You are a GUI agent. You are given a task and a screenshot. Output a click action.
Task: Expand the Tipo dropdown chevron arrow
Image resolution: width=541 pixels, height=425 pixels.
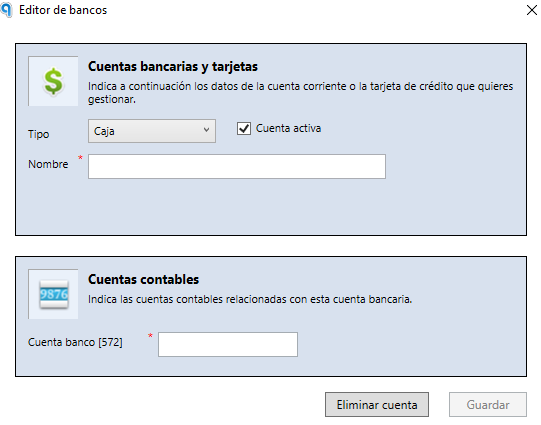[x=206, y=130]
